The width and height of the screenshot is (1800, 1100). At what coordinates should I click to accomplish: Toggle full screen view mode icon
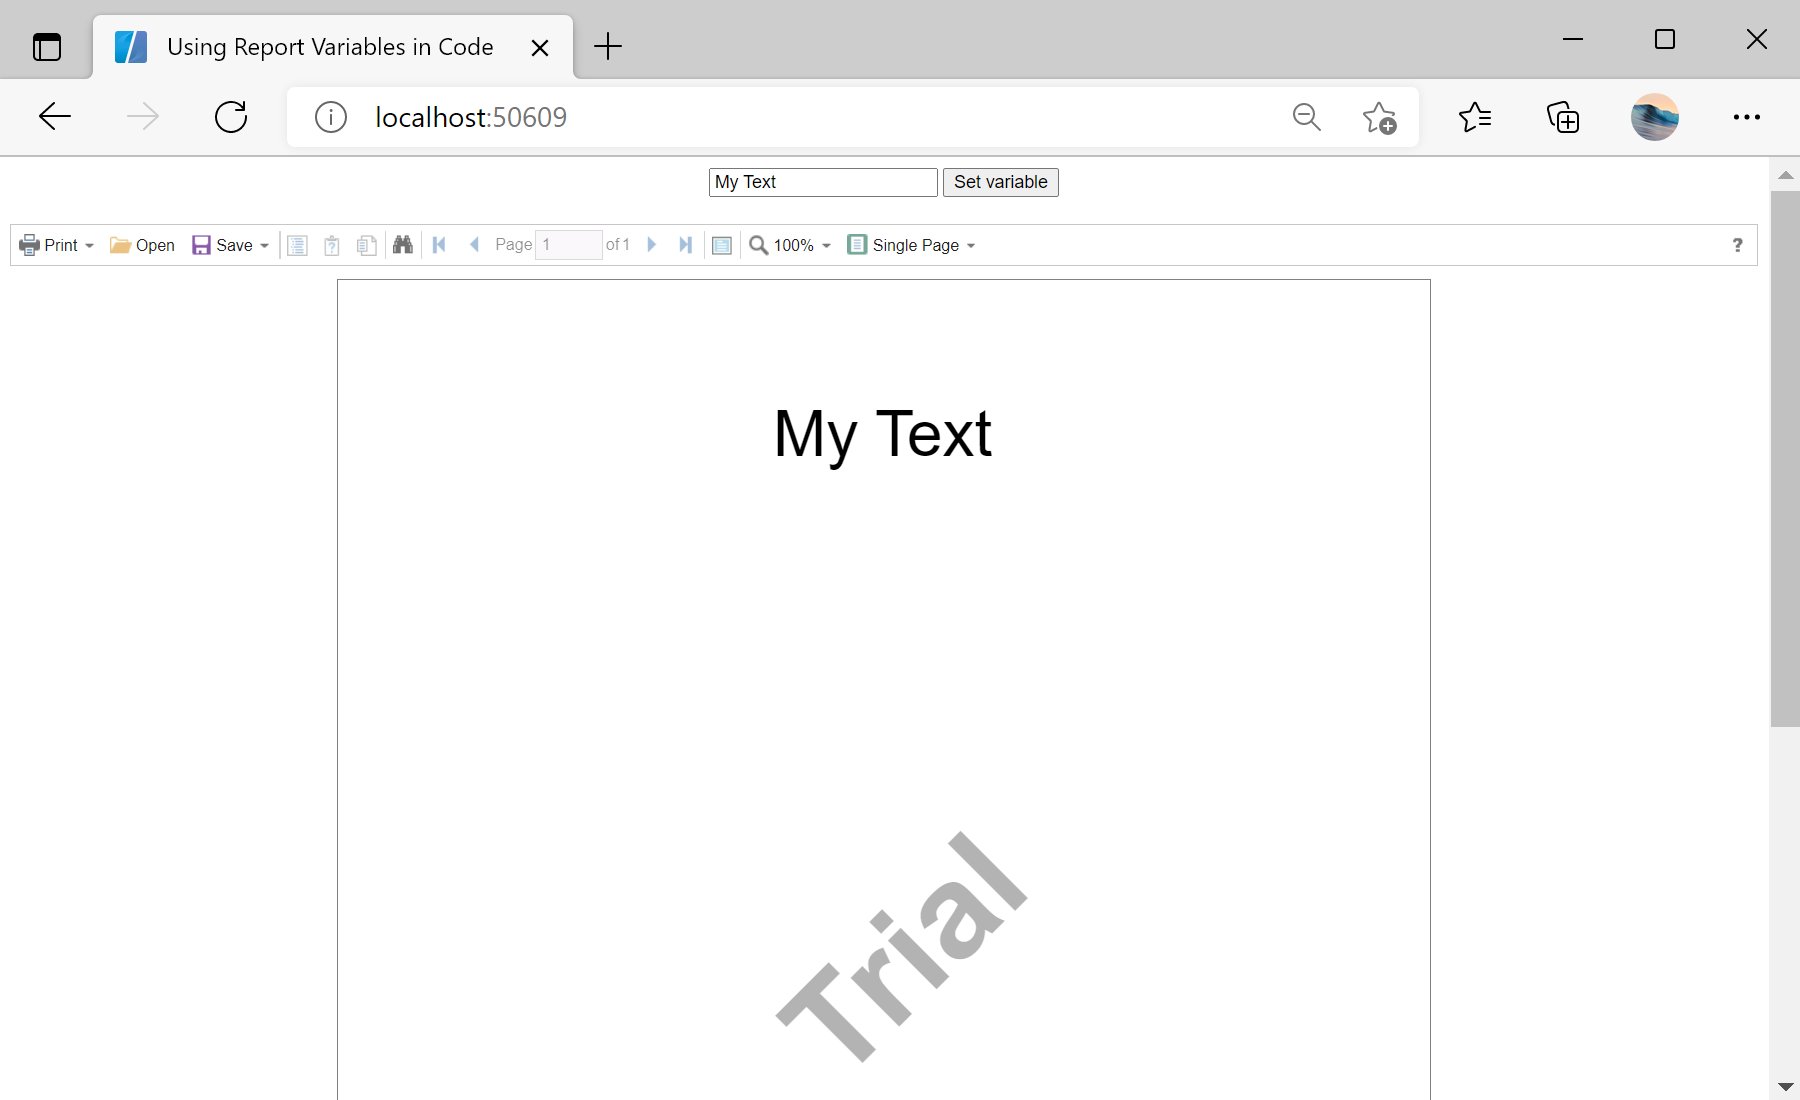point(722,245)
